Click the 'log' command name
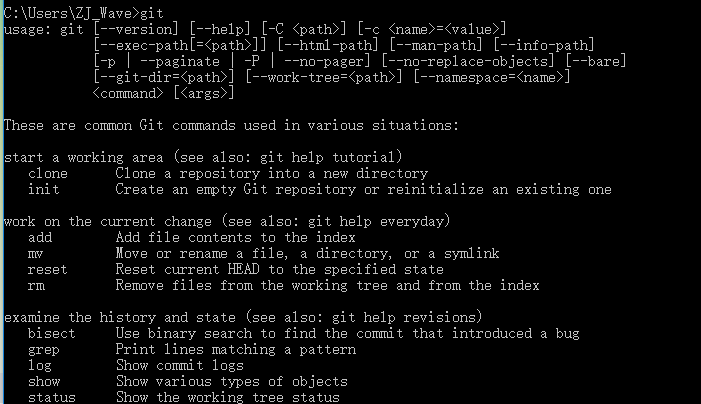Screen dimensions: 701x404 (x=39, y=365)
